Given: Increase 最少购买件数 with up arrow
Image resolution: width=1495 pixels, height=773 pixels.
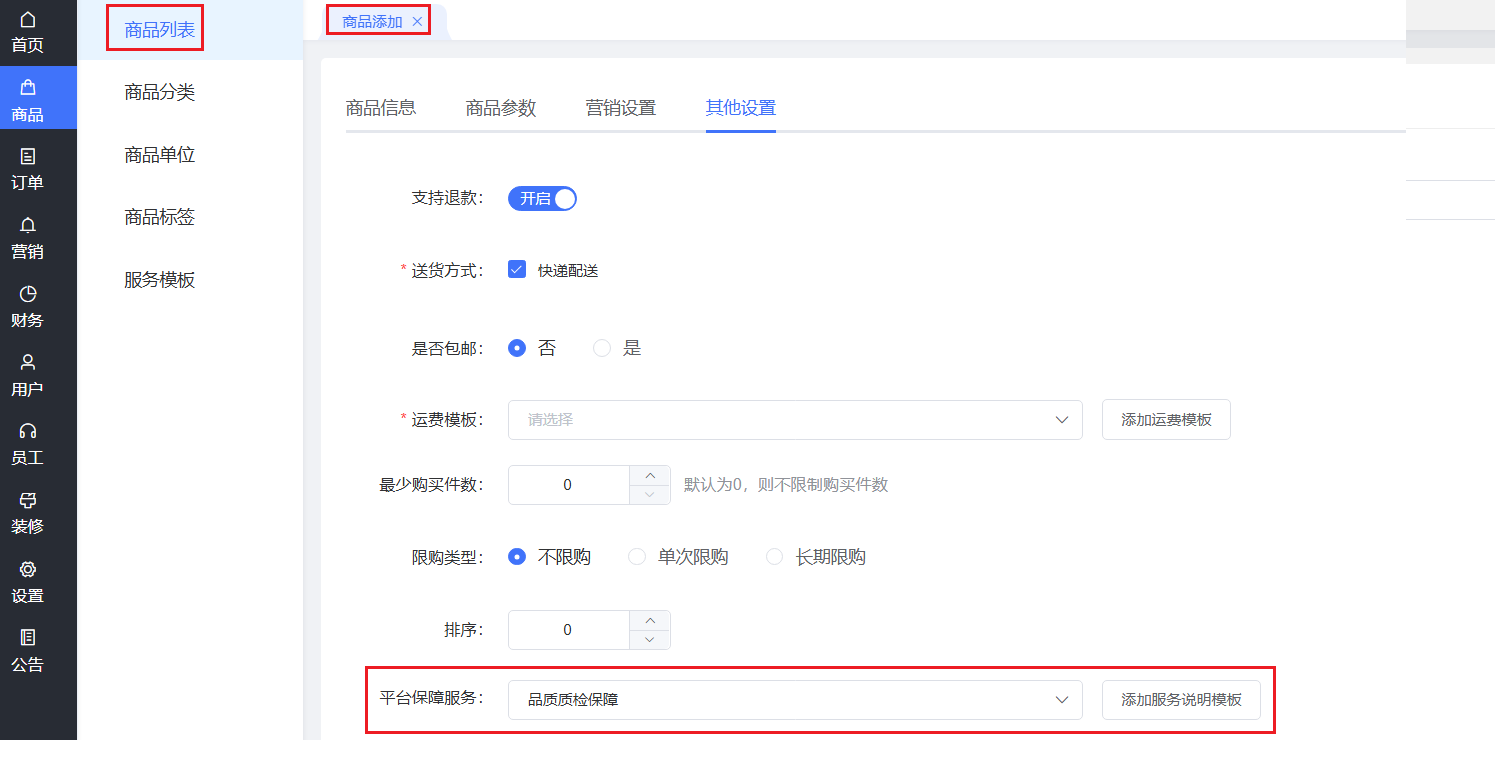Looking at the screenshot, I should point(650,475).
